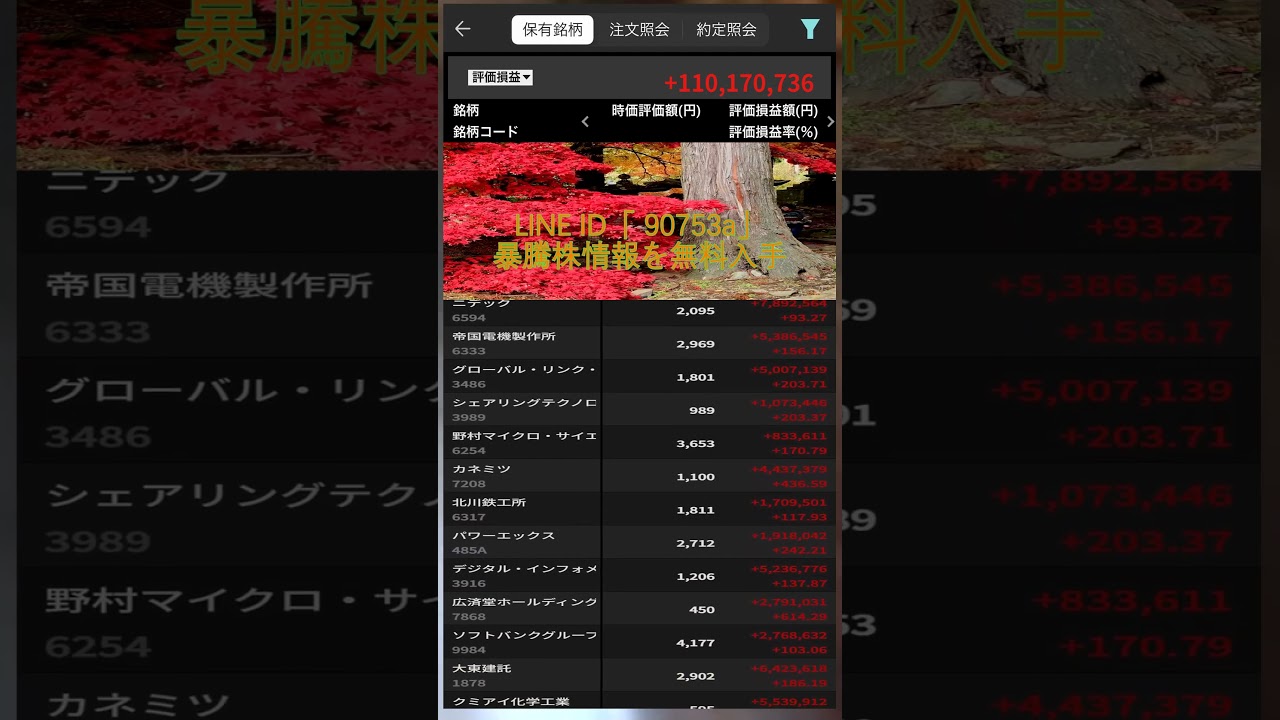Open the 北川鉄工所 holding entry
The width and height of the screenshot is (1280, 720).
click(x=640, y=509)
